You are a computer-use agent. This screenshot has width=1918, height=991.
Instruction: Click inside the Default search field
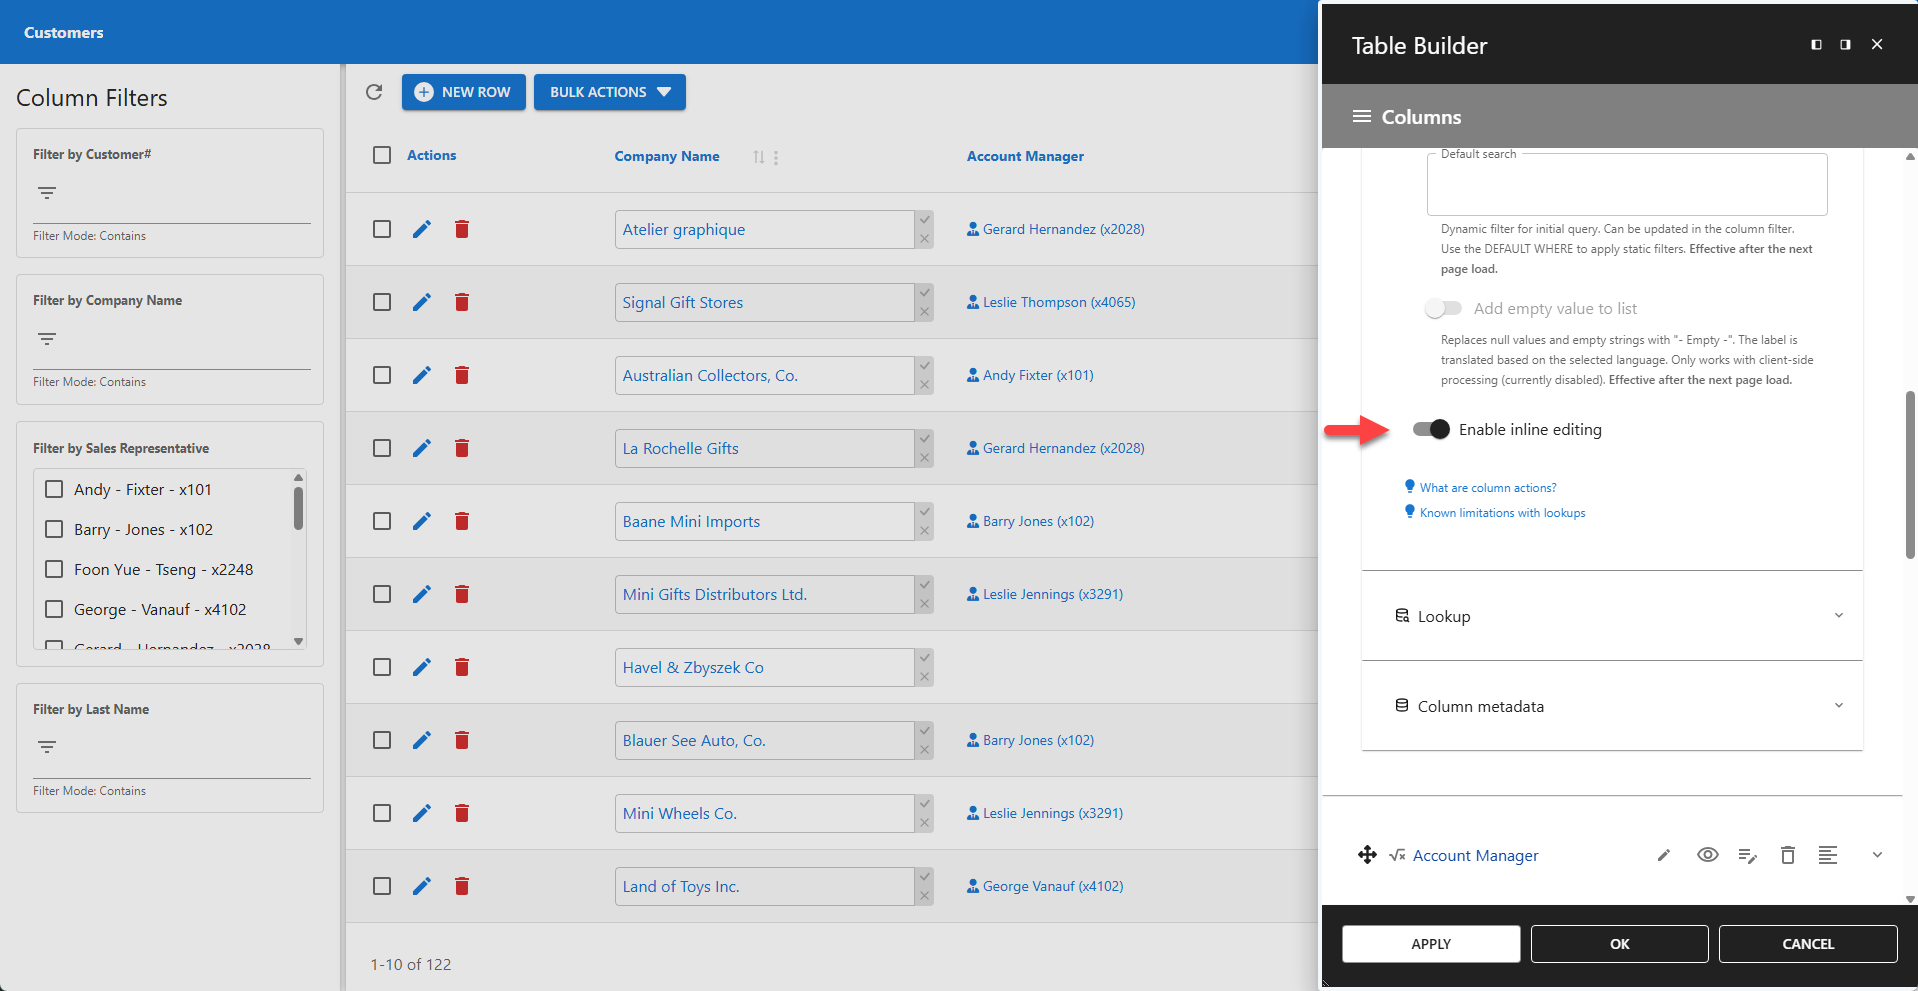[x=1626, y=184]
